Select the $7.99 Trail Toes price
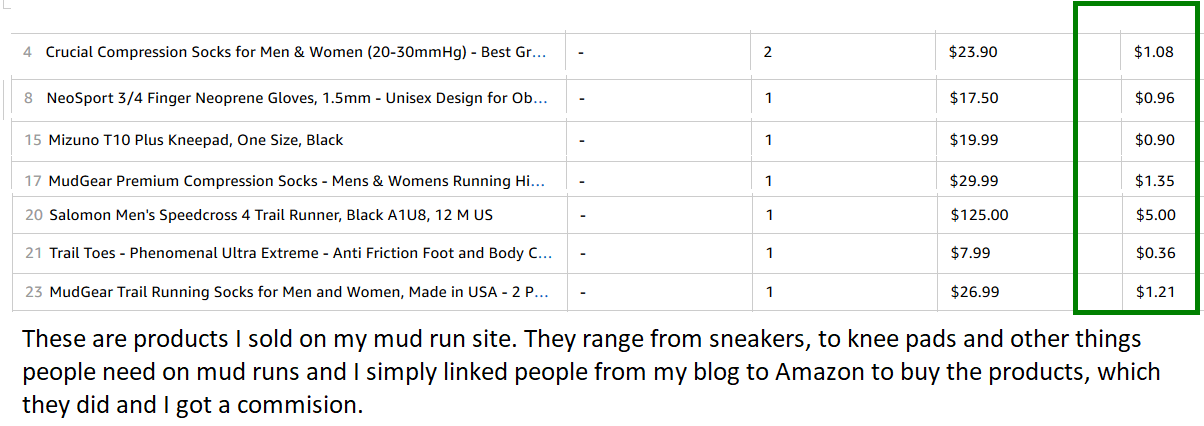This screenshot has height=426, width=1204. pyautogui.click(x=969, y=253)
